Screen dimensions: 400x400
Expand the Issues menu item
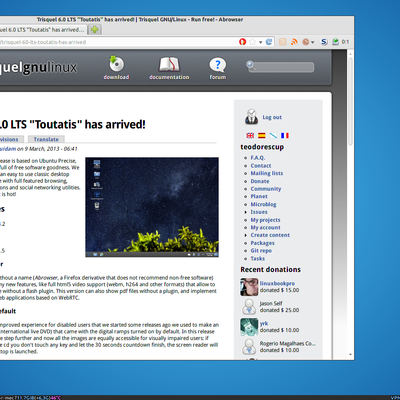click(259, 212)
